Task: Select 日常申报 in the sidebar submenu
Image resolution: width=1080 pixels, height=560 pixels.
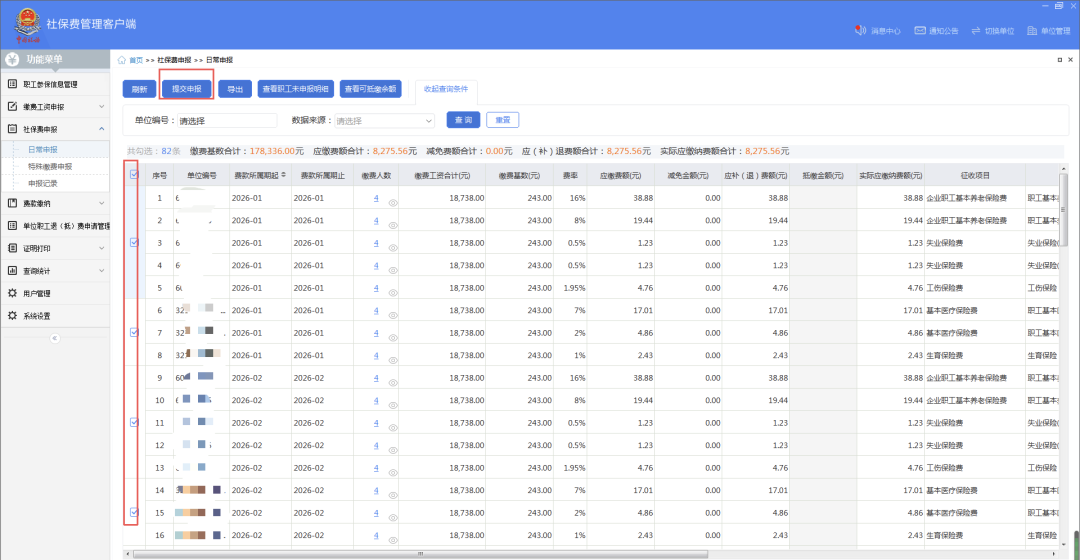Action: pyautogui.click(x=43, y=149)
